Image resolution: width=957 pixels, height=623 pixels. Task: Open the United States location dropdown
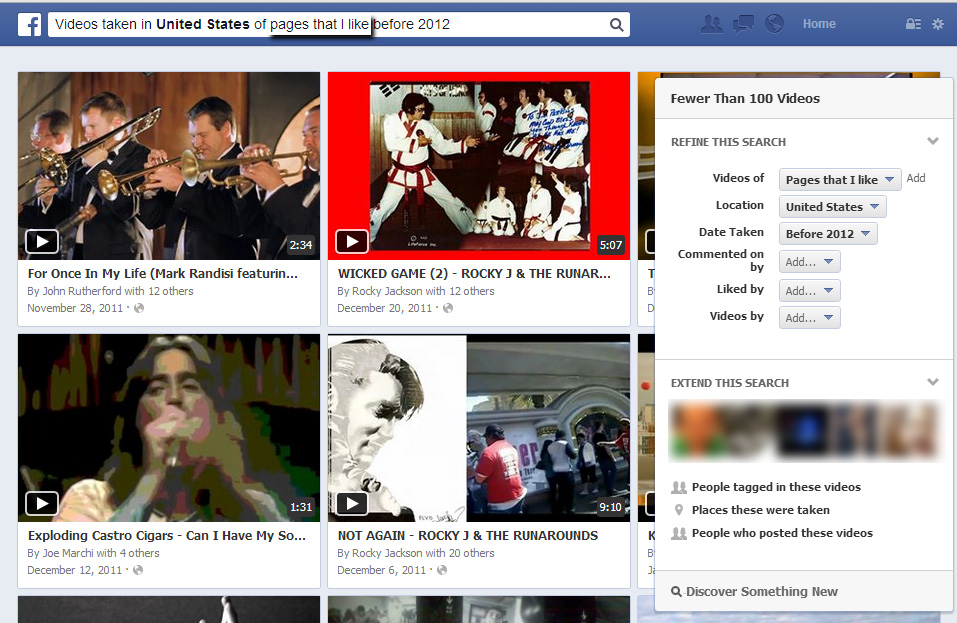pos(832,207)
